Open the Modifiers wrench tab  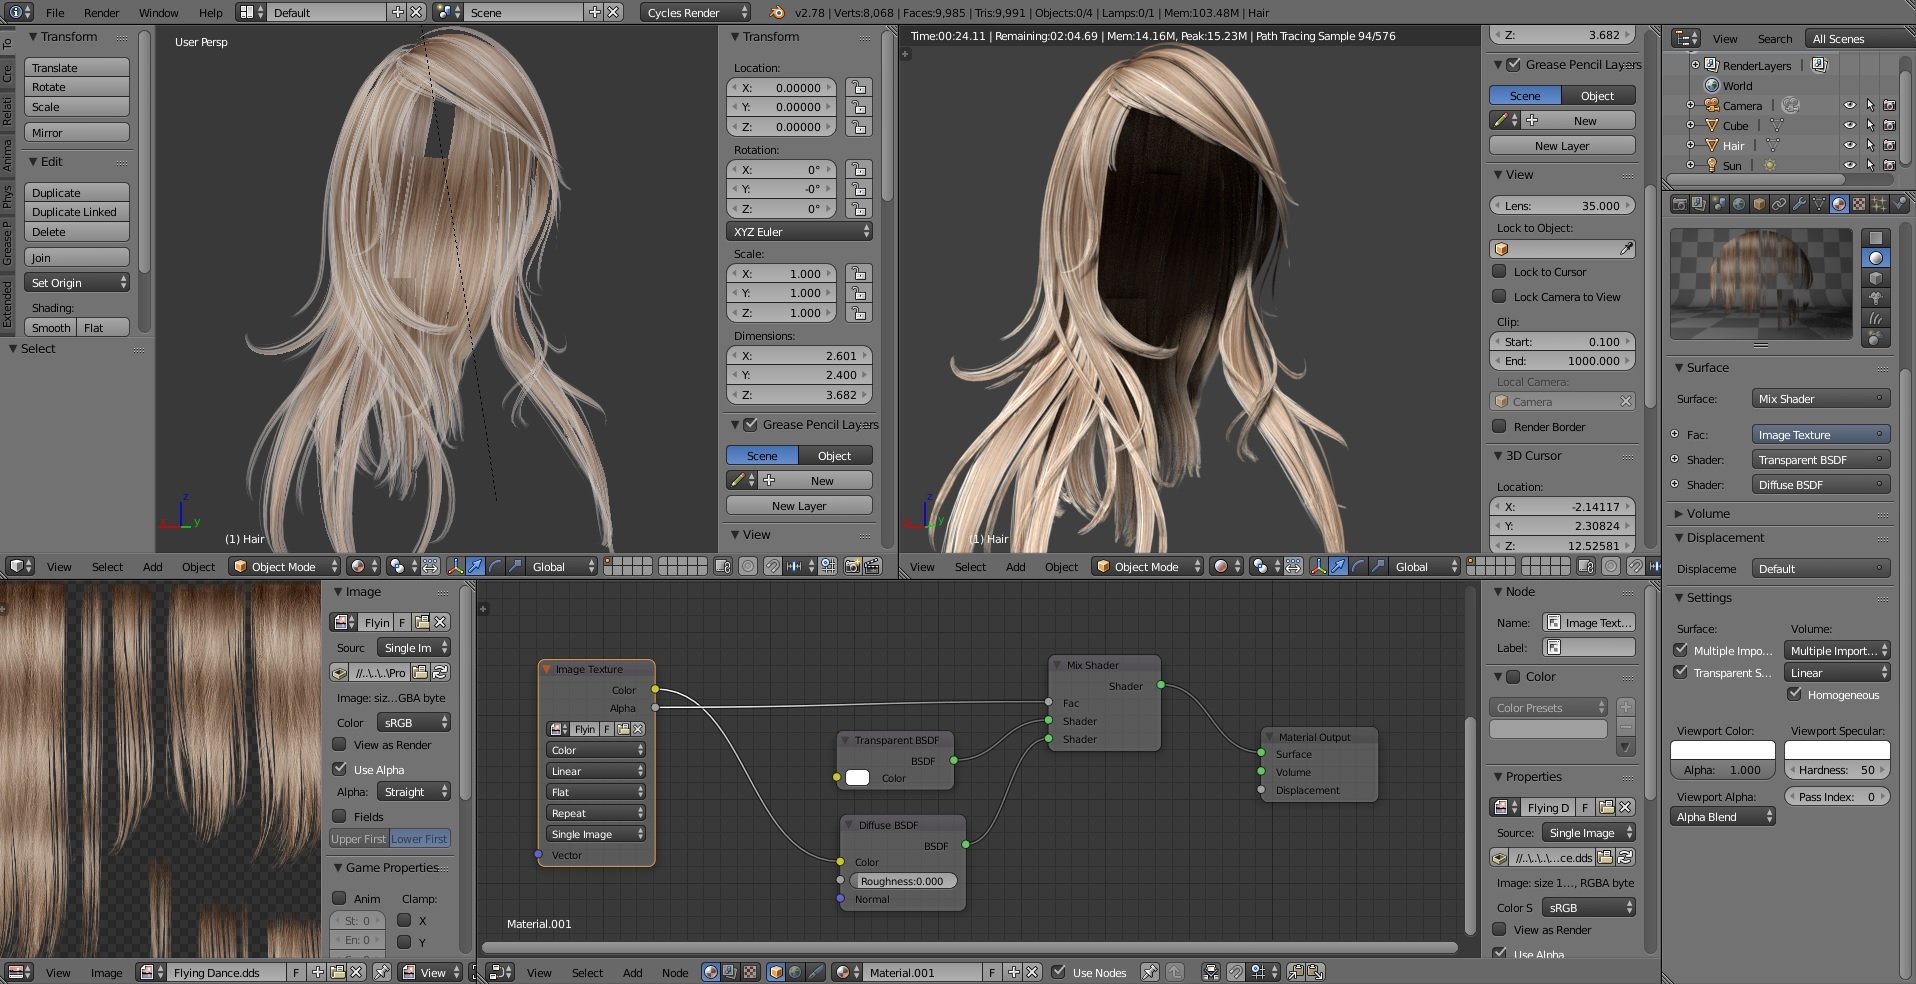(1799, 204)
